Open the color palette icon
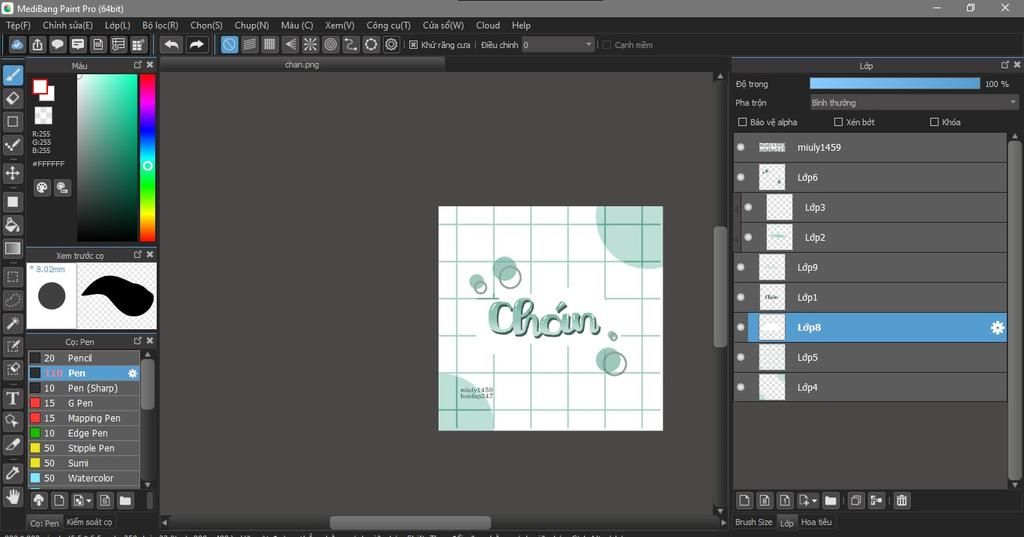Screen dimensions: 1024x537 [x=42, y=187]
